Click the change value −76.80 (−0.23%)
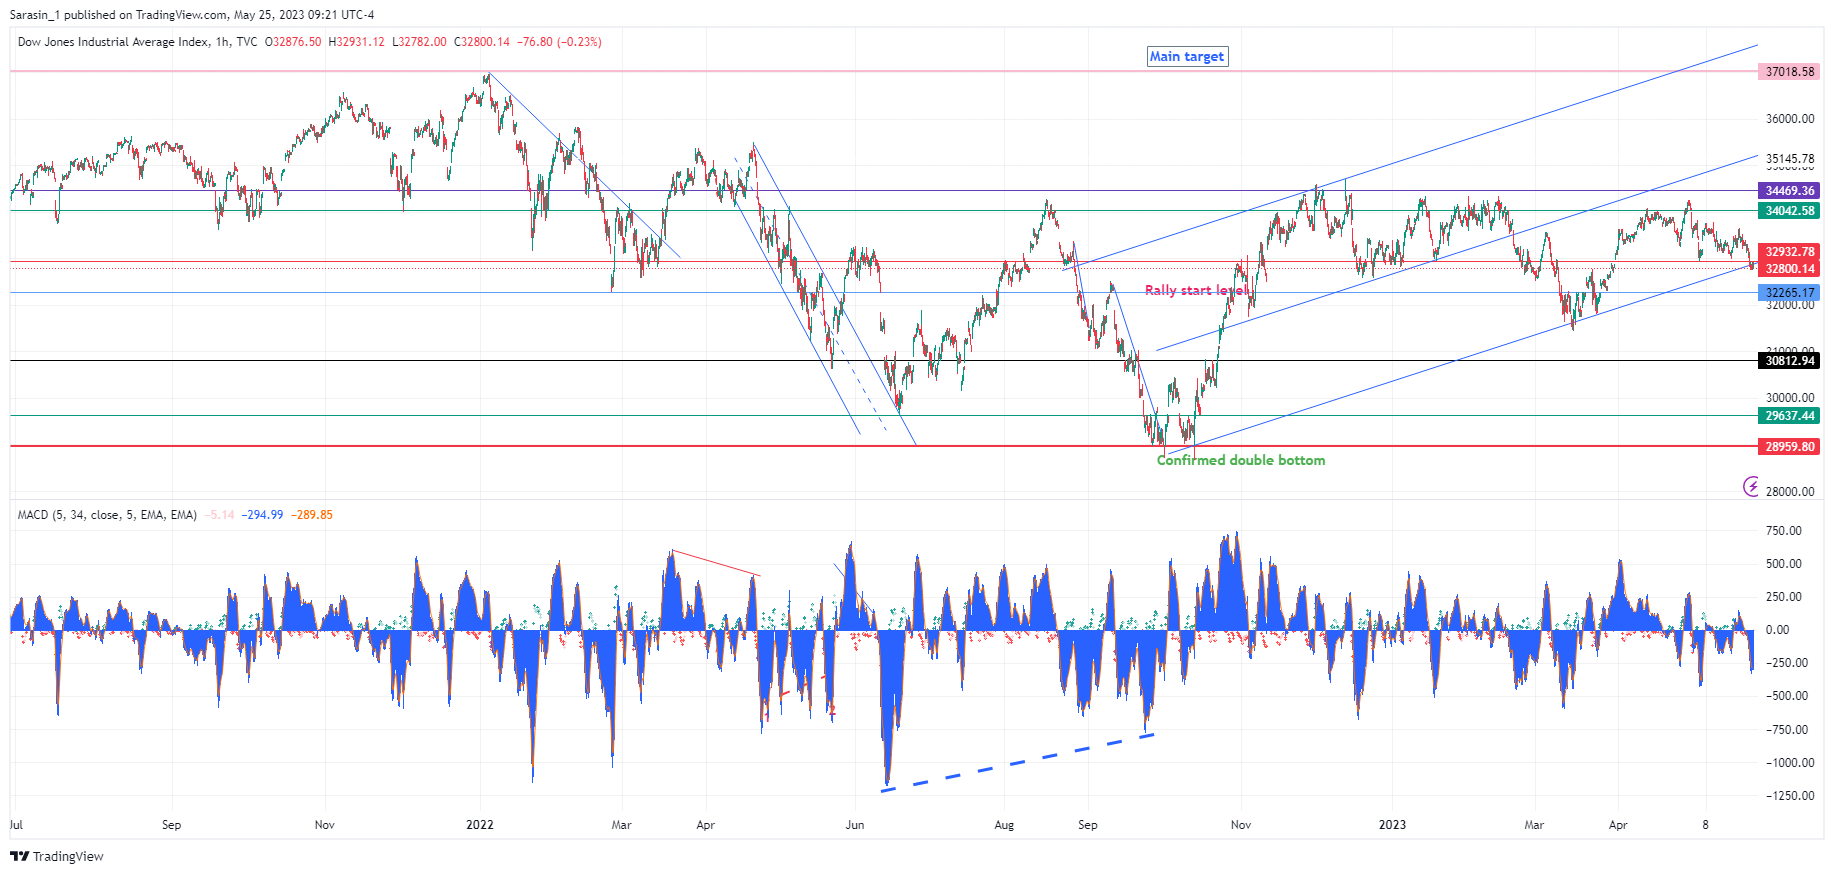Image resolution: width=1834 pixels, height=874 pixels. point(559,42)
